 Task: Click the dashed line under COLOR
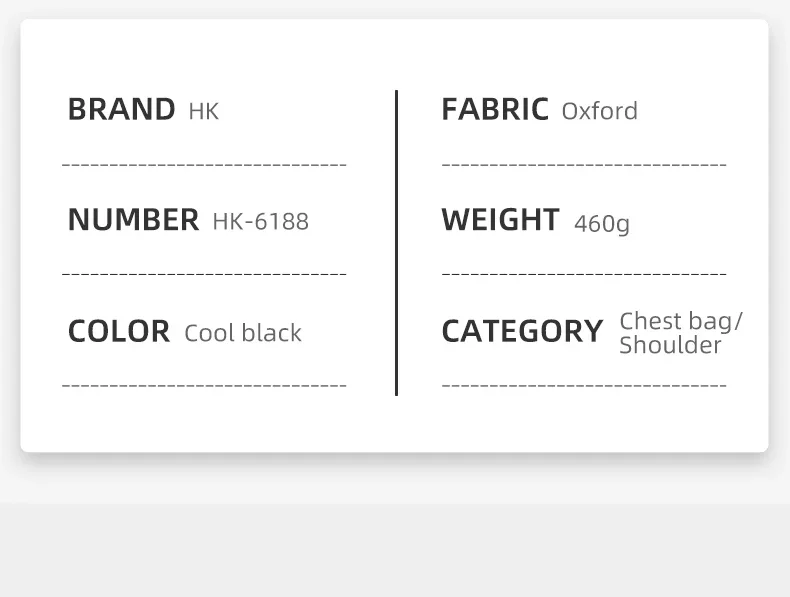point(204,384)
